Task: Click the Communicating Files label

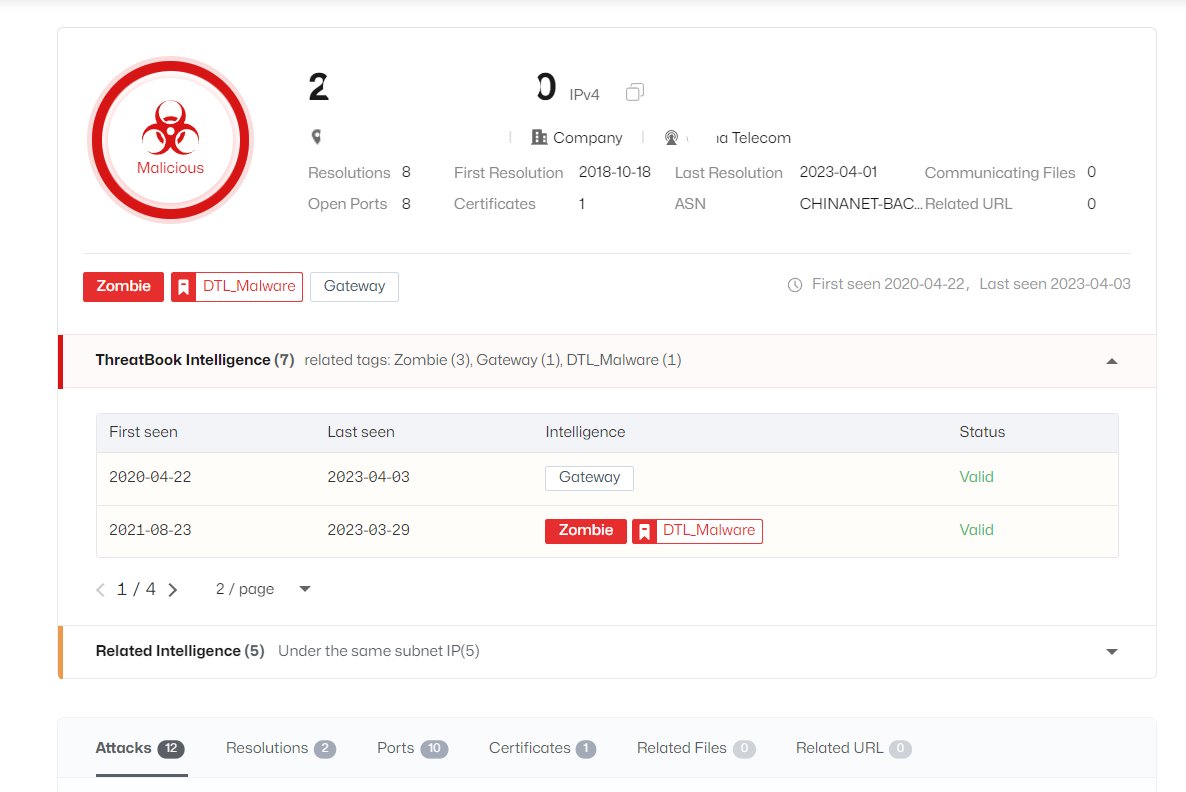Action: (x=999, y=173)
